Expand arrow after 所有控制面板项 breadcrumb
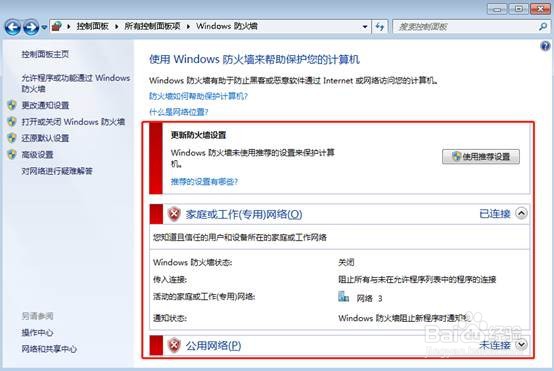 (x=189, y=26)
